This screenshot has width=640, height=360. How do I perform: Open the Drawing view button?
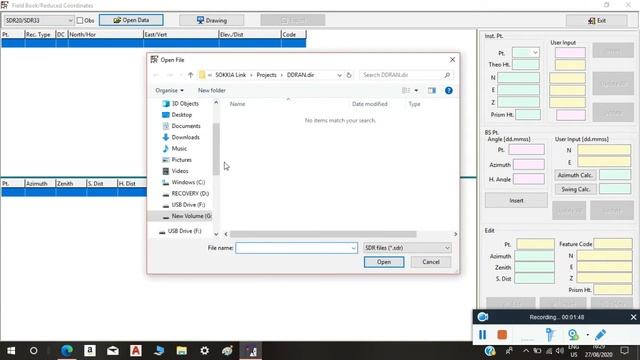211,20
